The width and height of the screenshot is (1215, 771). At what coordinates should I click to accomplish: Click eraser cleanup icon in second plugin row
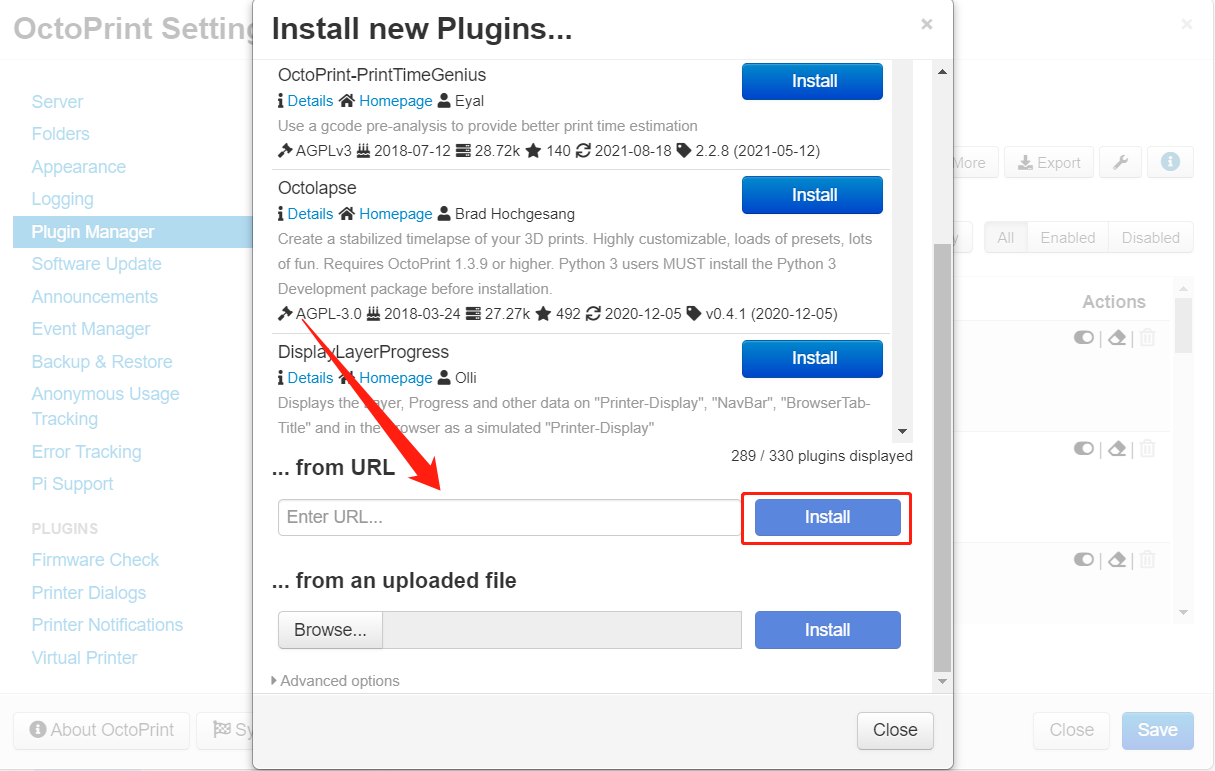[x=1118, y=449]
